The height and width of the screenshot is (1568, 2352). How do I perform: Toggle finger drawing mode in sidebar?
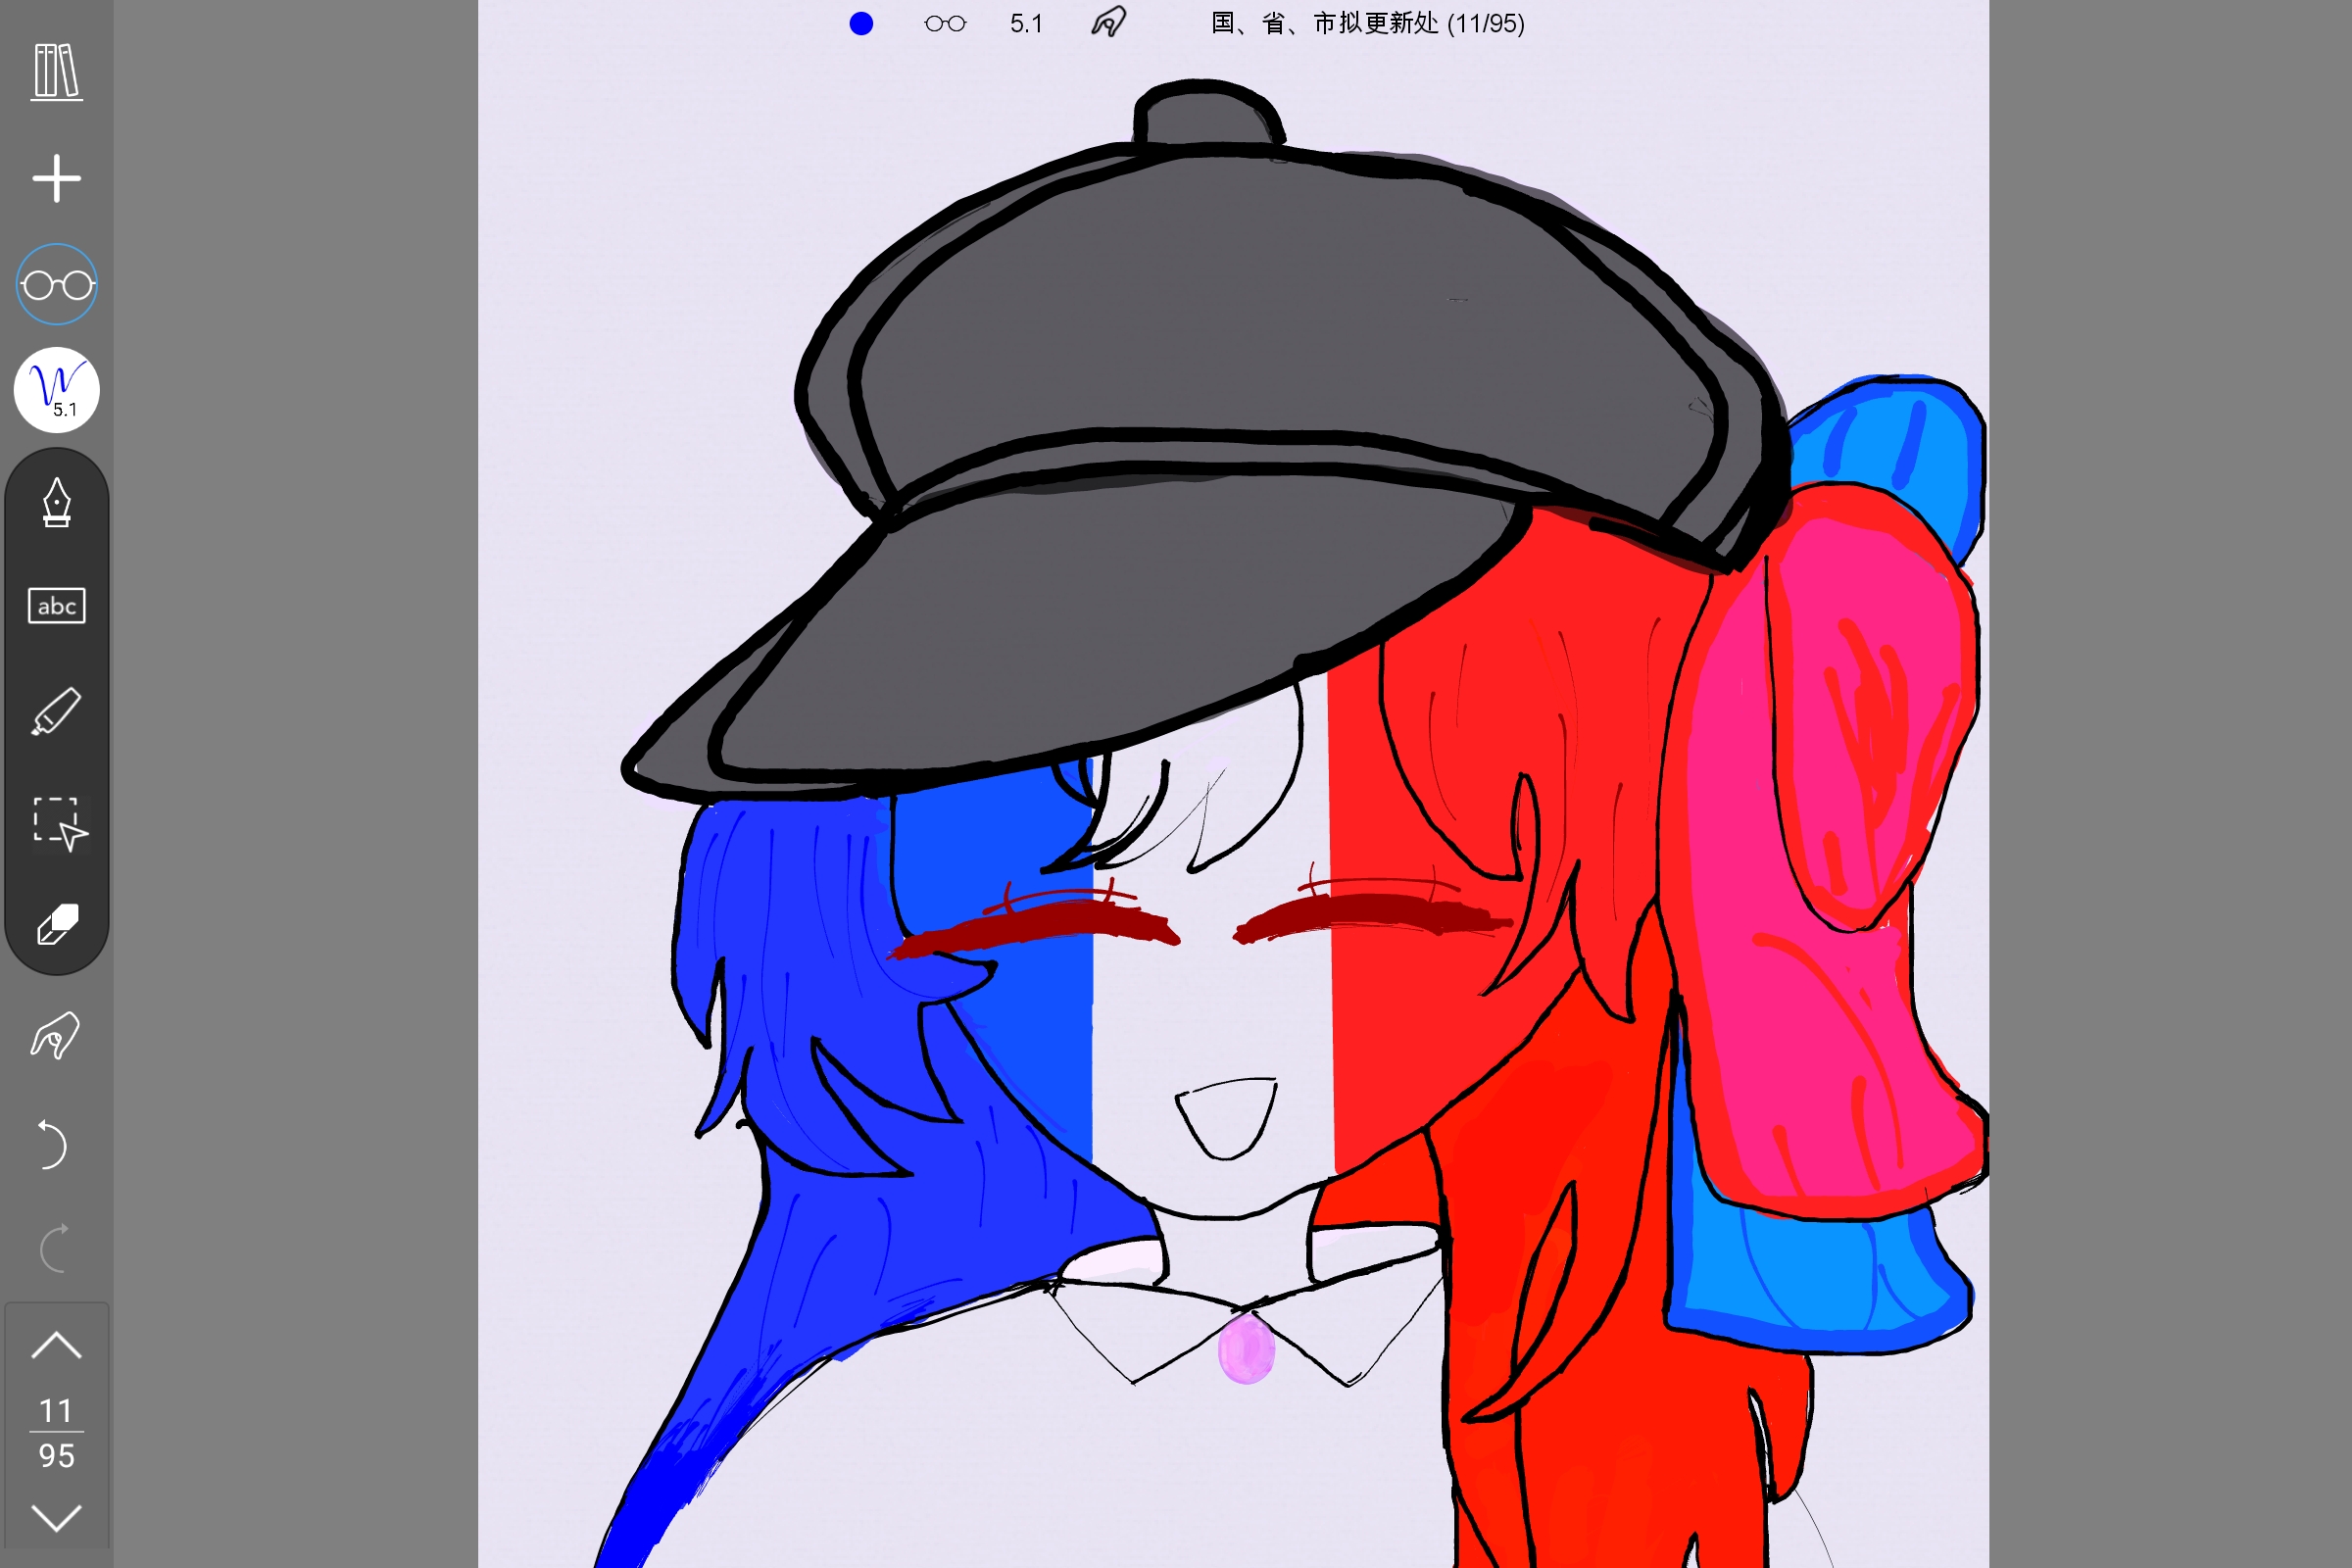55,1035
